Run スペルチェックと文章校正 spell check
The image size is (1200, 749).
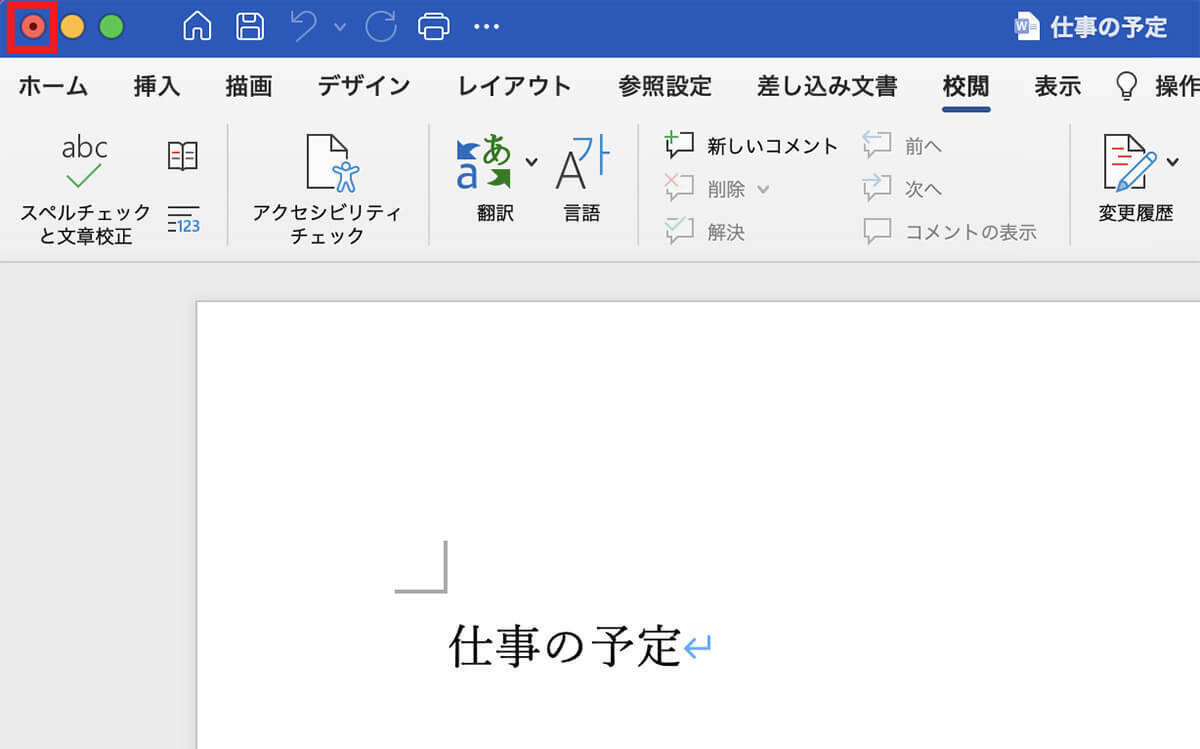click(x=85, y=190)
